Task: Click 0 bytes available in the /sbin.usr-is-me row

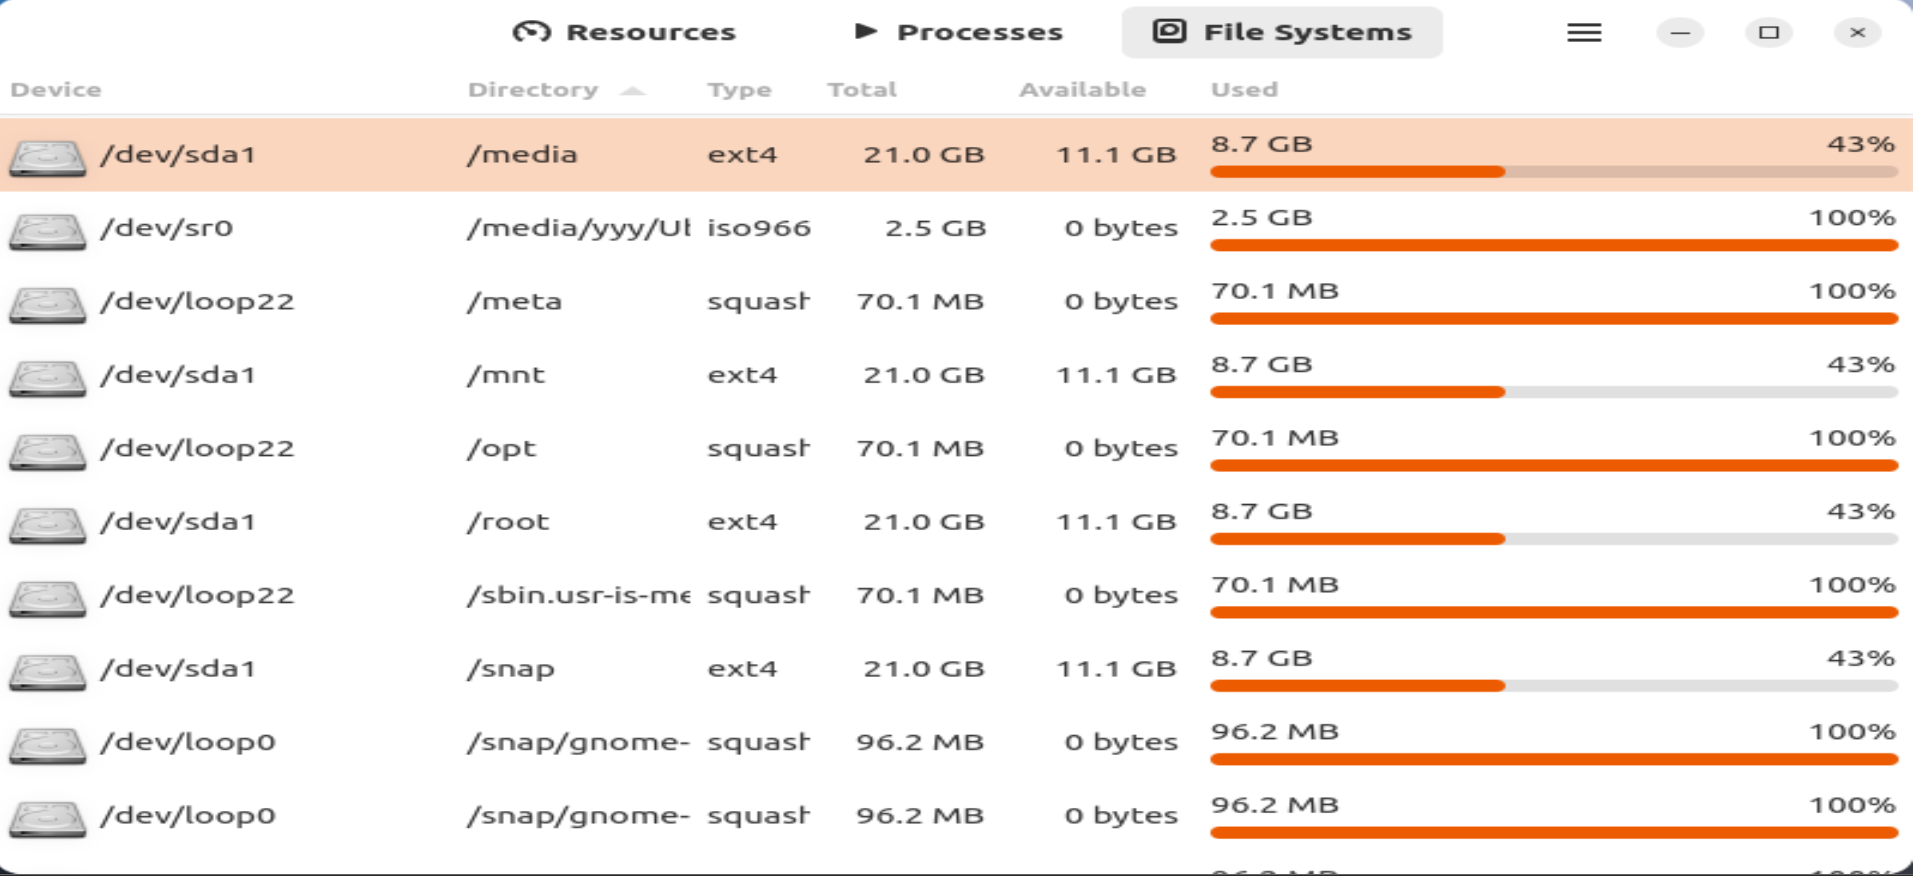Action: coord(1121,596)
